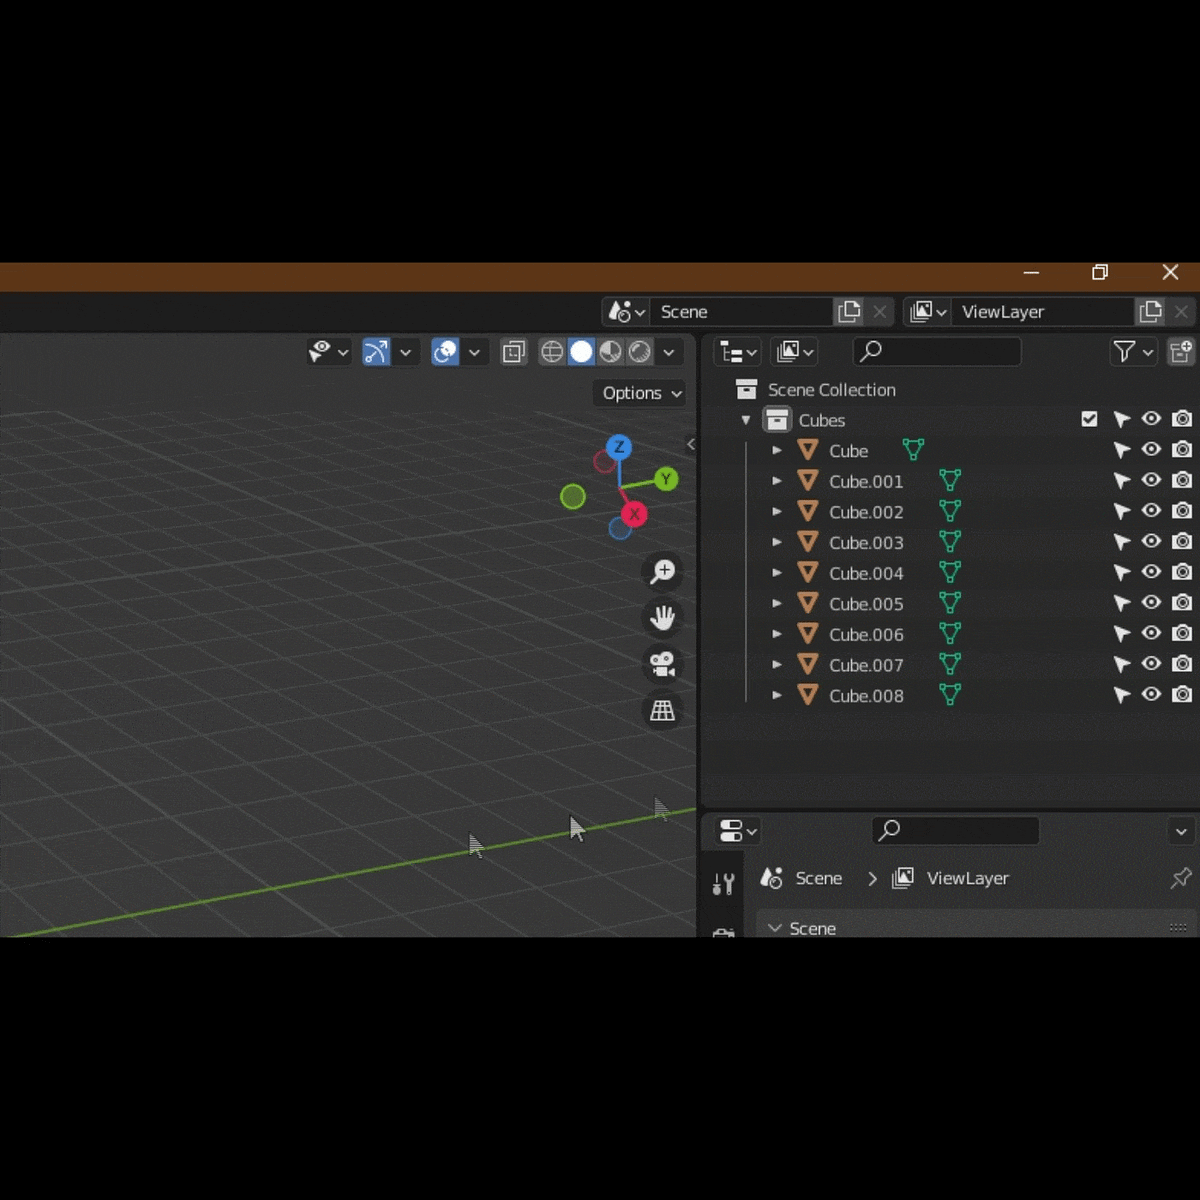Click the pan hand icon in viewport sidebar

(662, 617)
